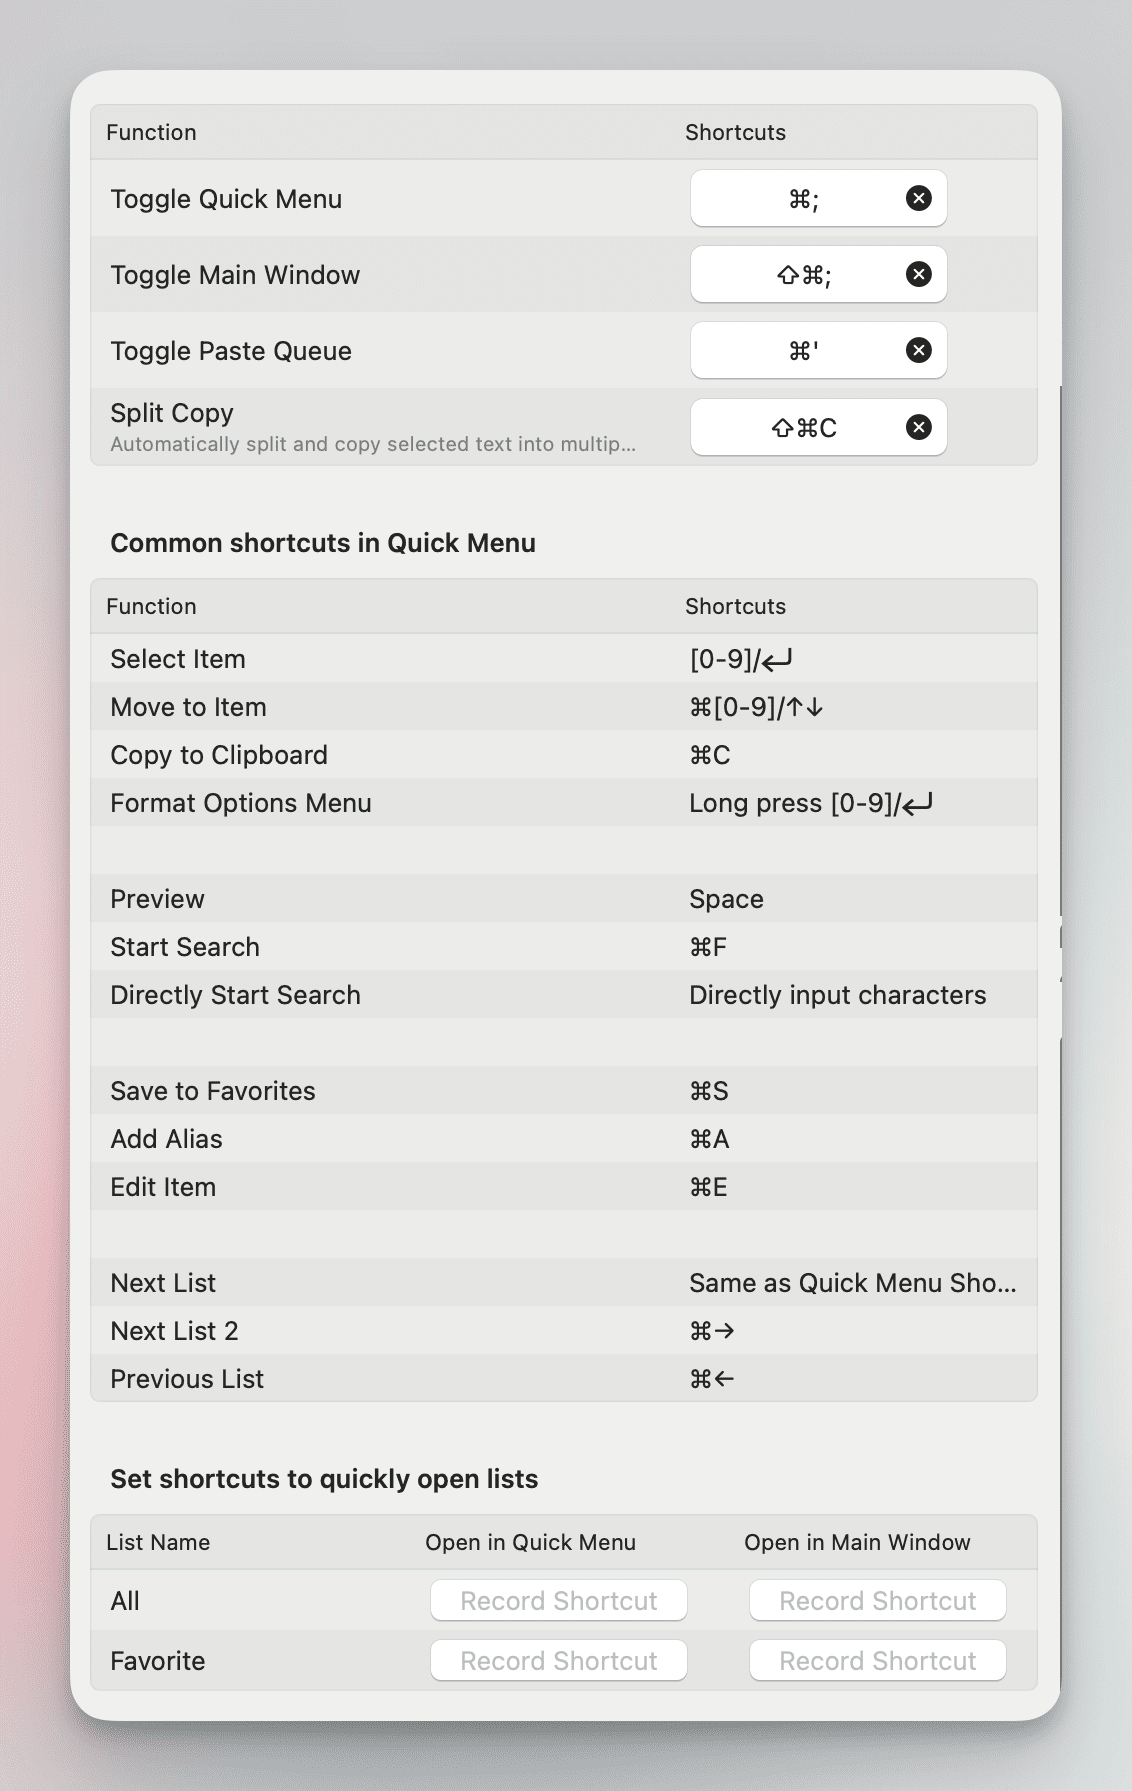Record Quick Menu shortcut for Favorite list
Image resolution: width=1132 pixels, height=1791 pixels.
point(558,1661)
